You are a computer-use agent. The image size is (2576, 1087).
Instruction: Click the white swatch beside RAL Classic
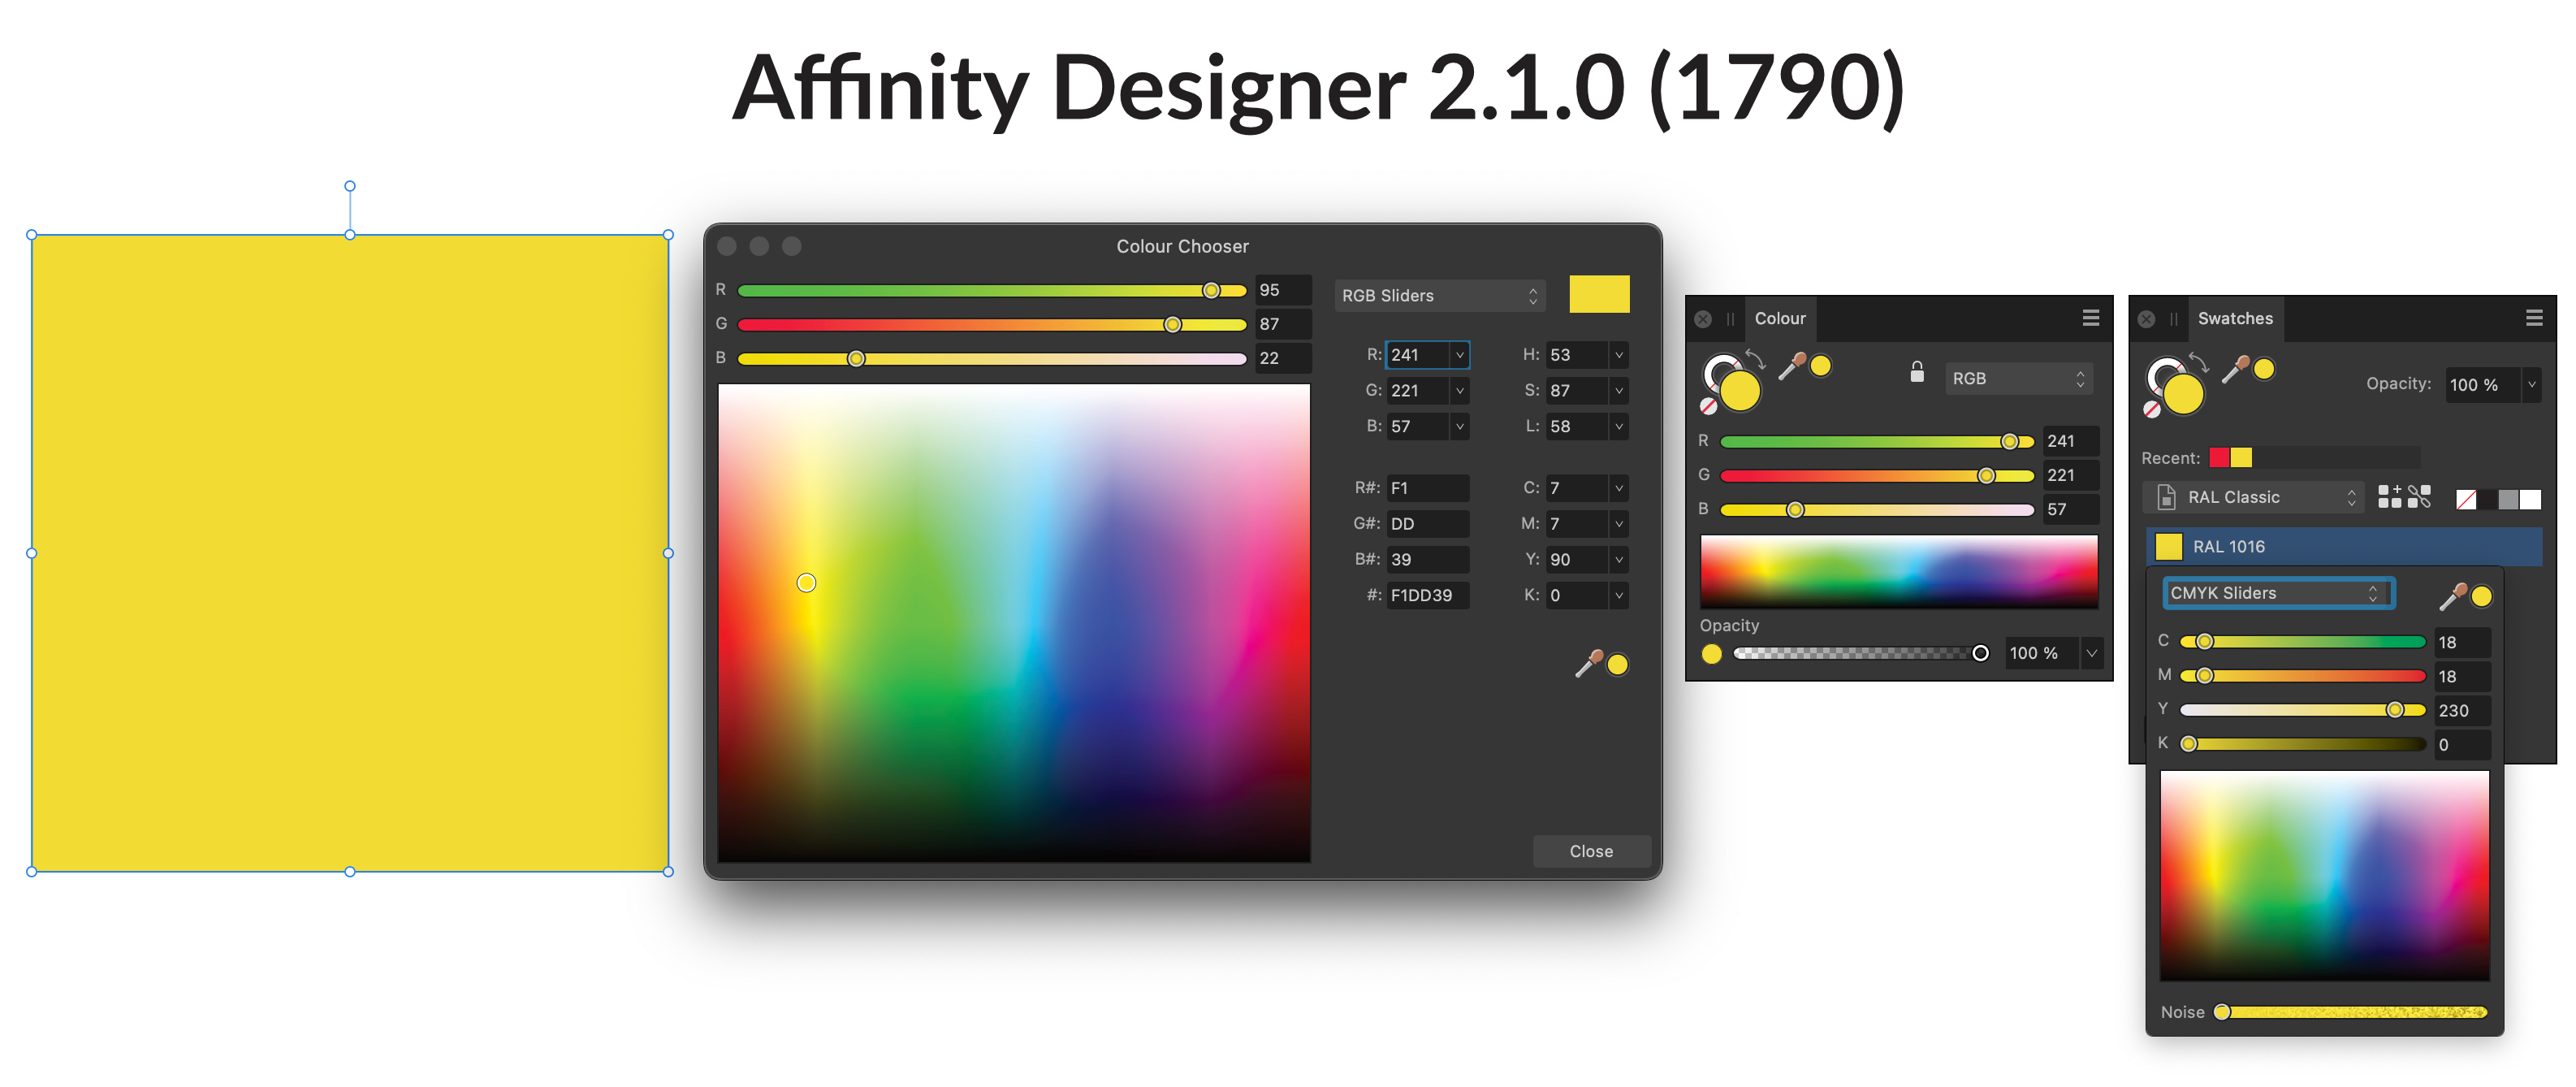coord(2530,499)
